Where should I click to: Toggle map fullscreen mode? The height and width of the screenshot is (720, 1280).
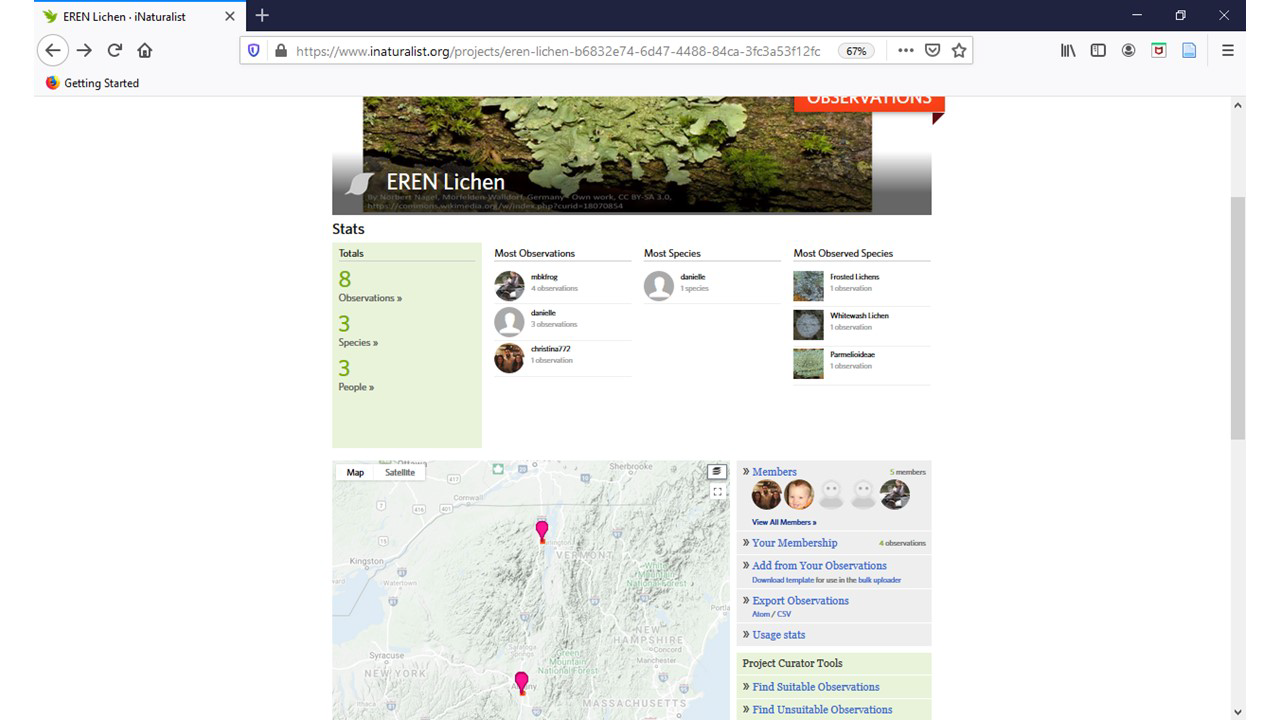[717, 492]
